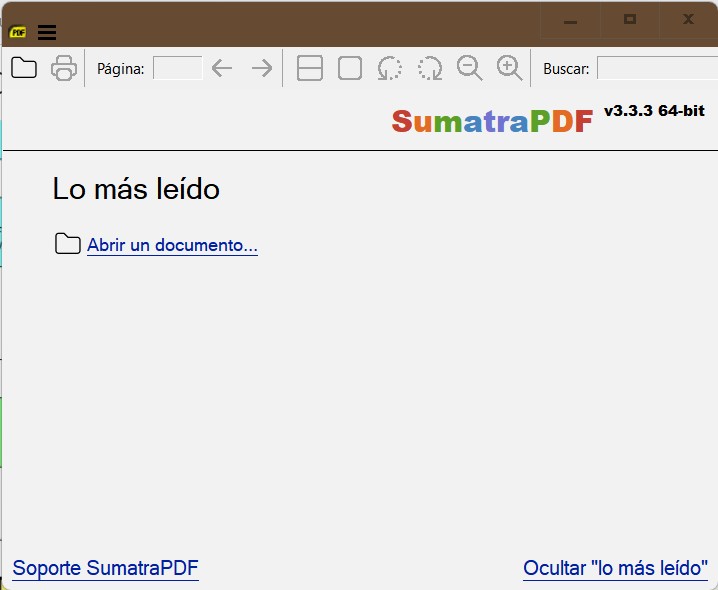Open the hamburger menu
This screenshot has height=590, width=718.
click(x=46, y=32)
